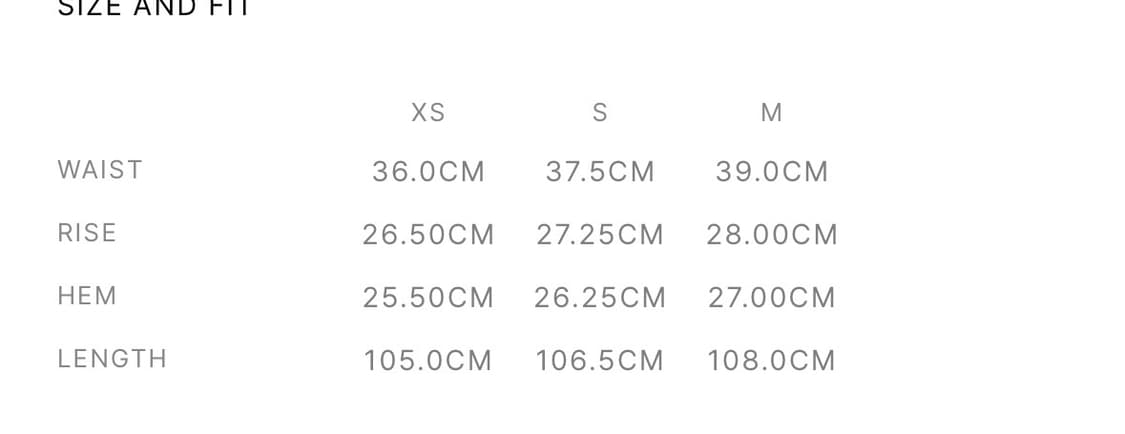
Task: Select the XS size column header
Action: click(x=428, y=113)
